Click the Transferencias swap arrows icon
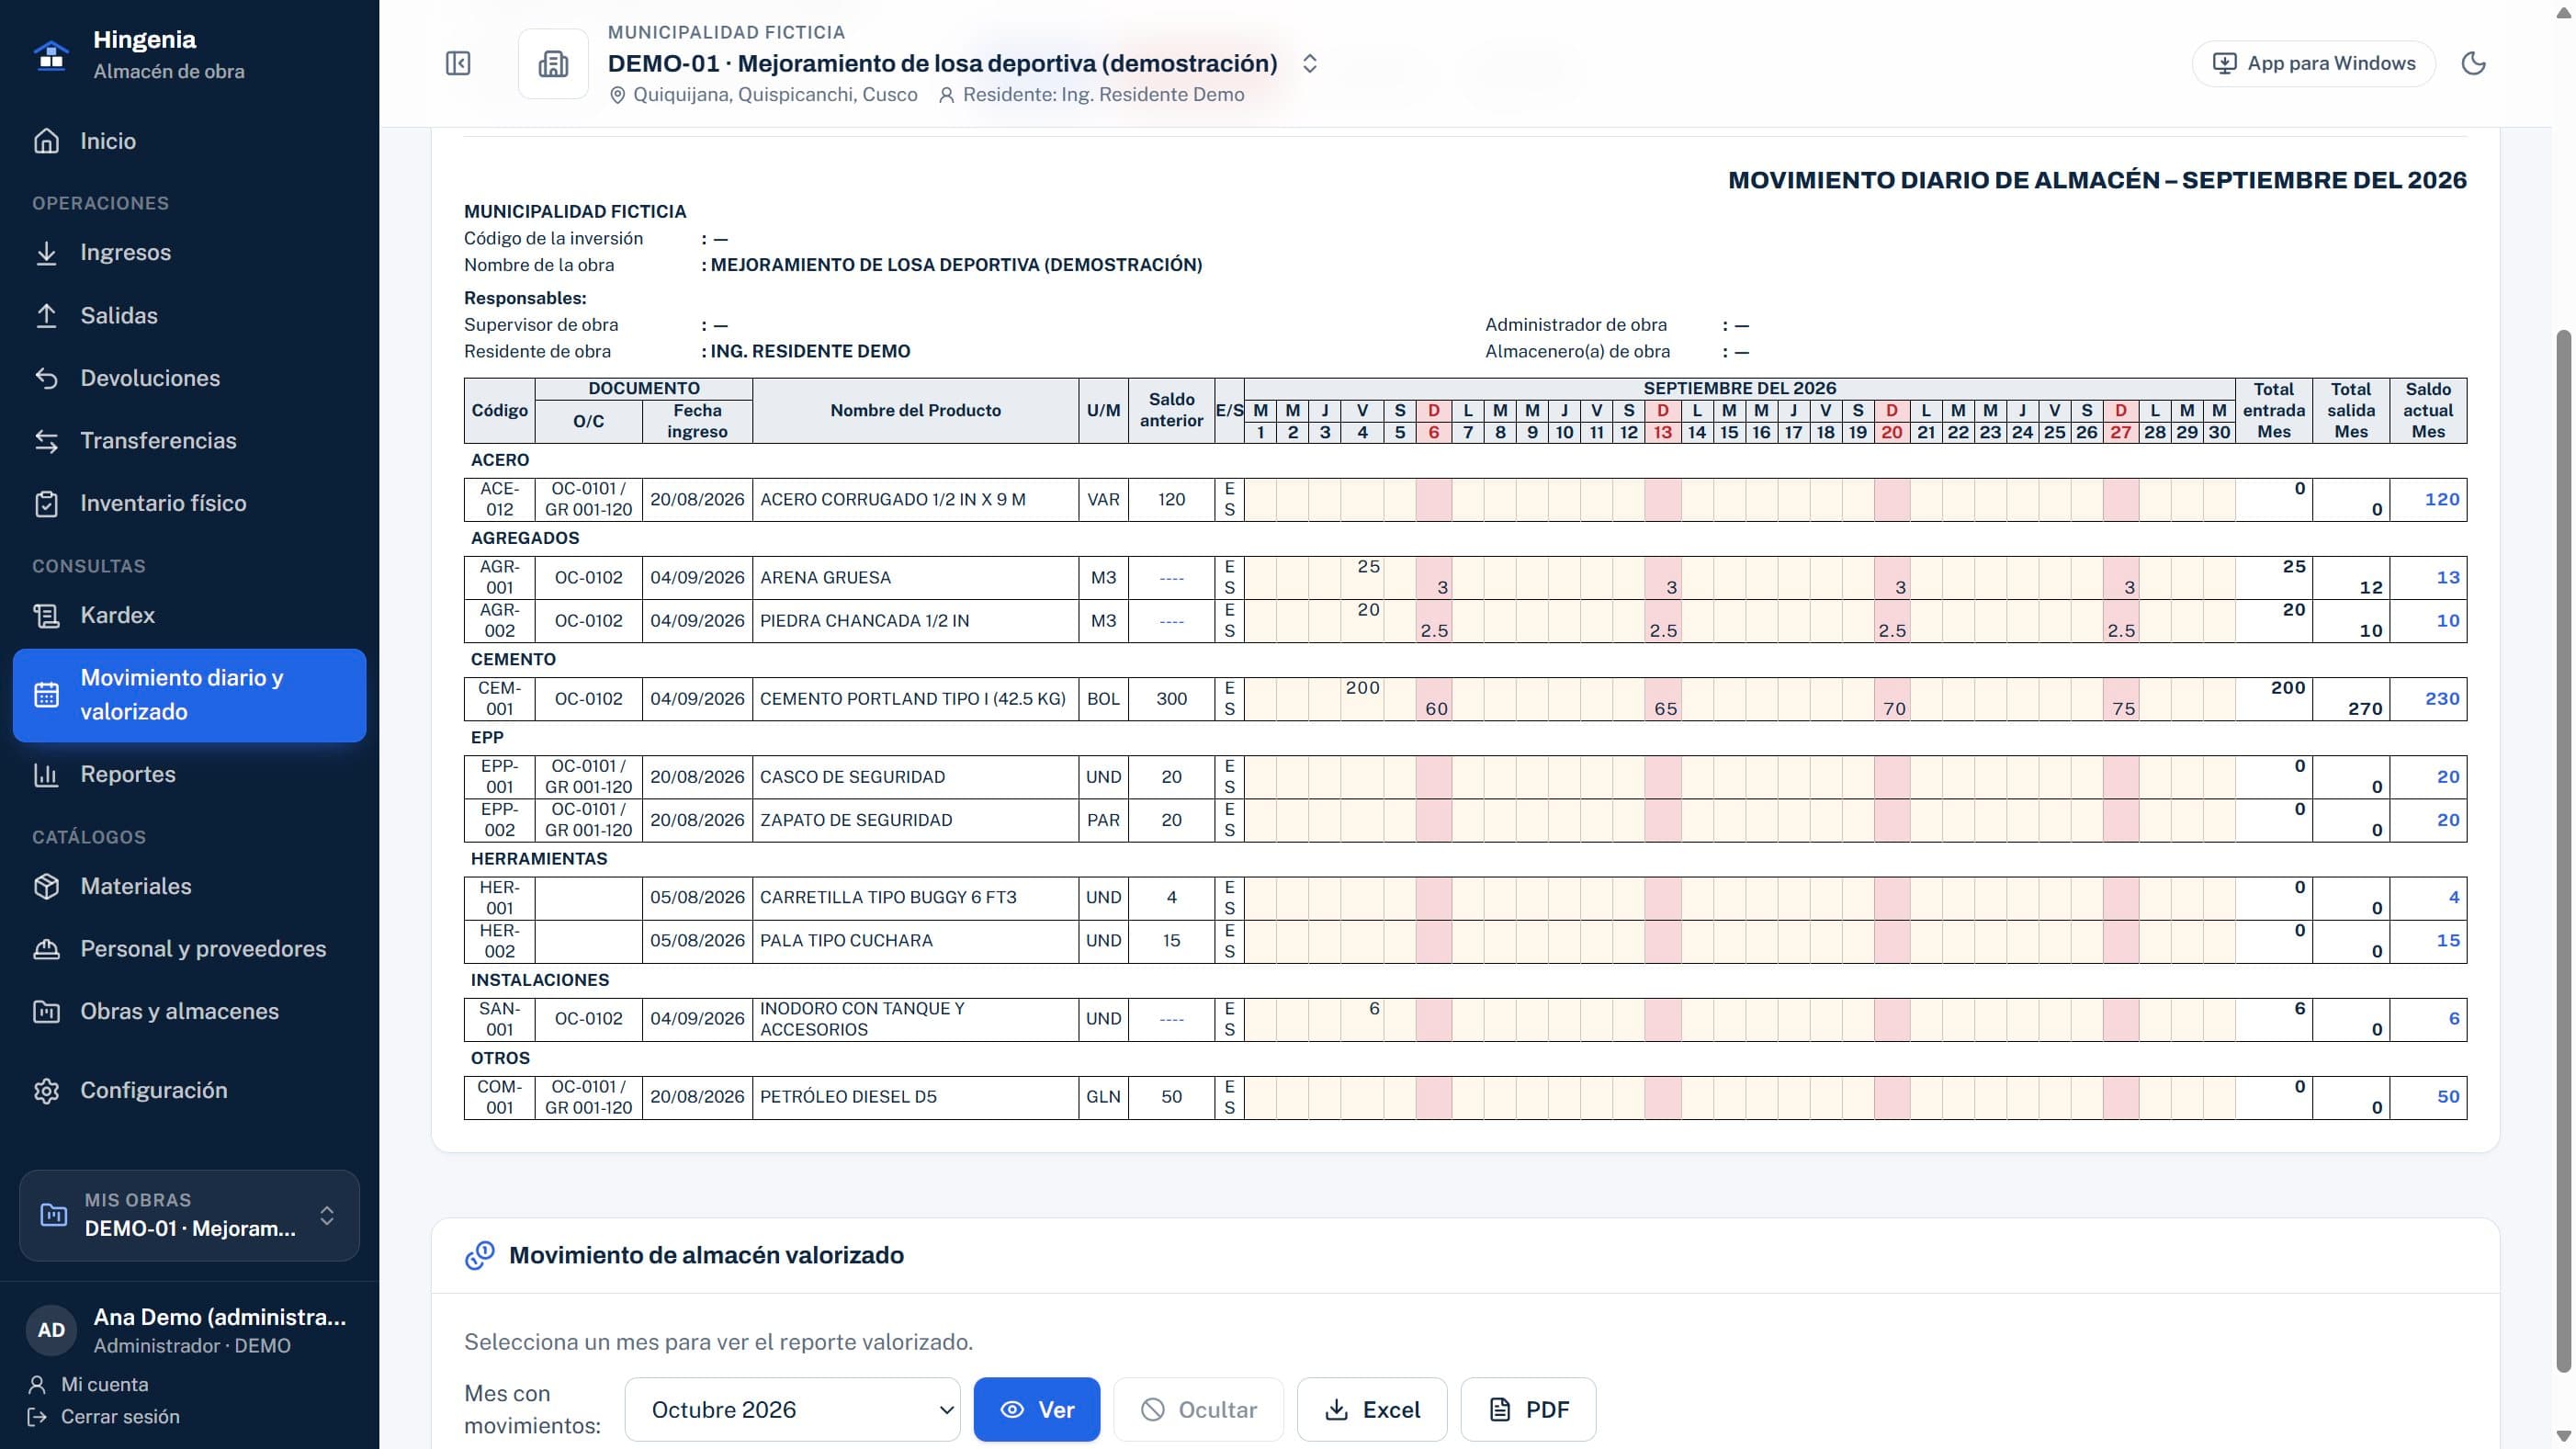2576x1449 pixels. click(x=47, y=441)
